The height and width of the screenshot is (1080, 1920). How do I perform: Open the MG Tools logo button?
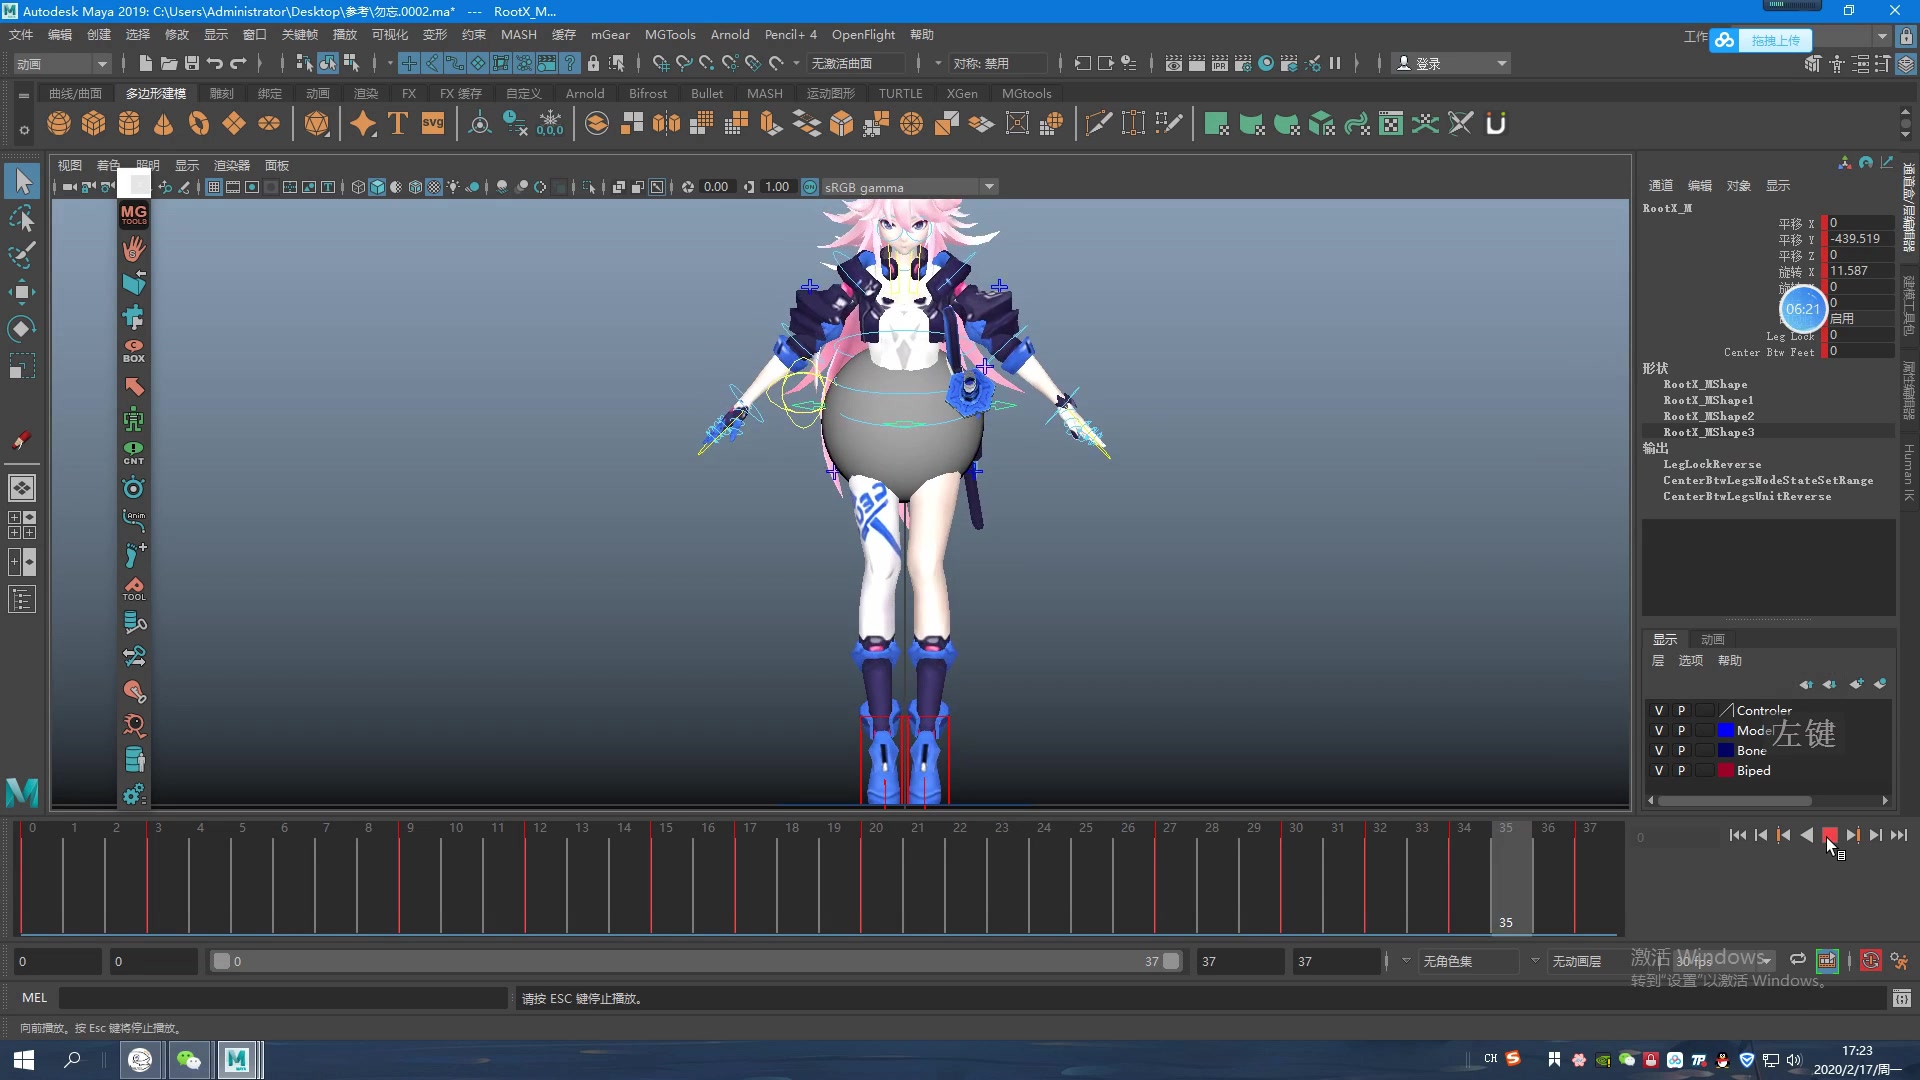click(x=134, y=214)
